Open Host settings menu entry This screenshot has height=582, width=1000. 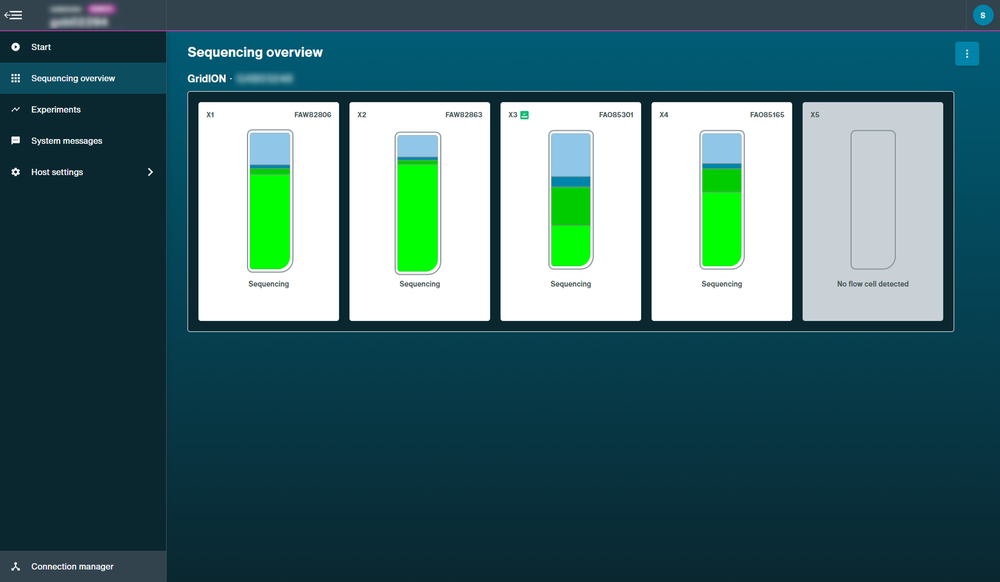[x=83, y=172]
